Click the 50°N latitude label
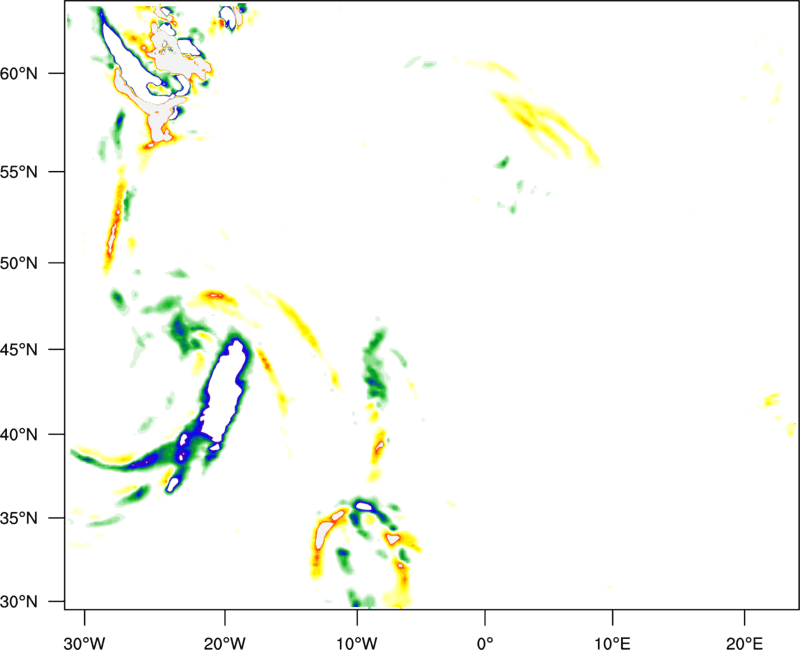 point(19,263)
